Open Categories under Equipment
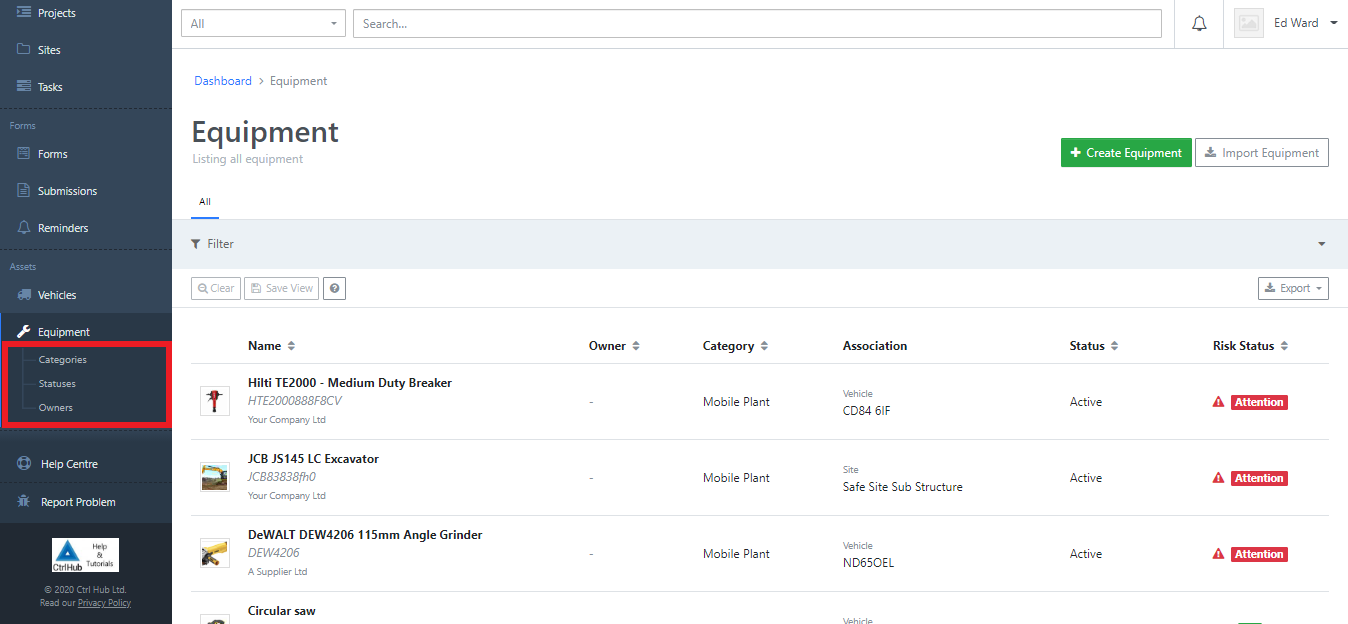The height and width of the screenshot is (624, 1348). click(x=62, y=359)
